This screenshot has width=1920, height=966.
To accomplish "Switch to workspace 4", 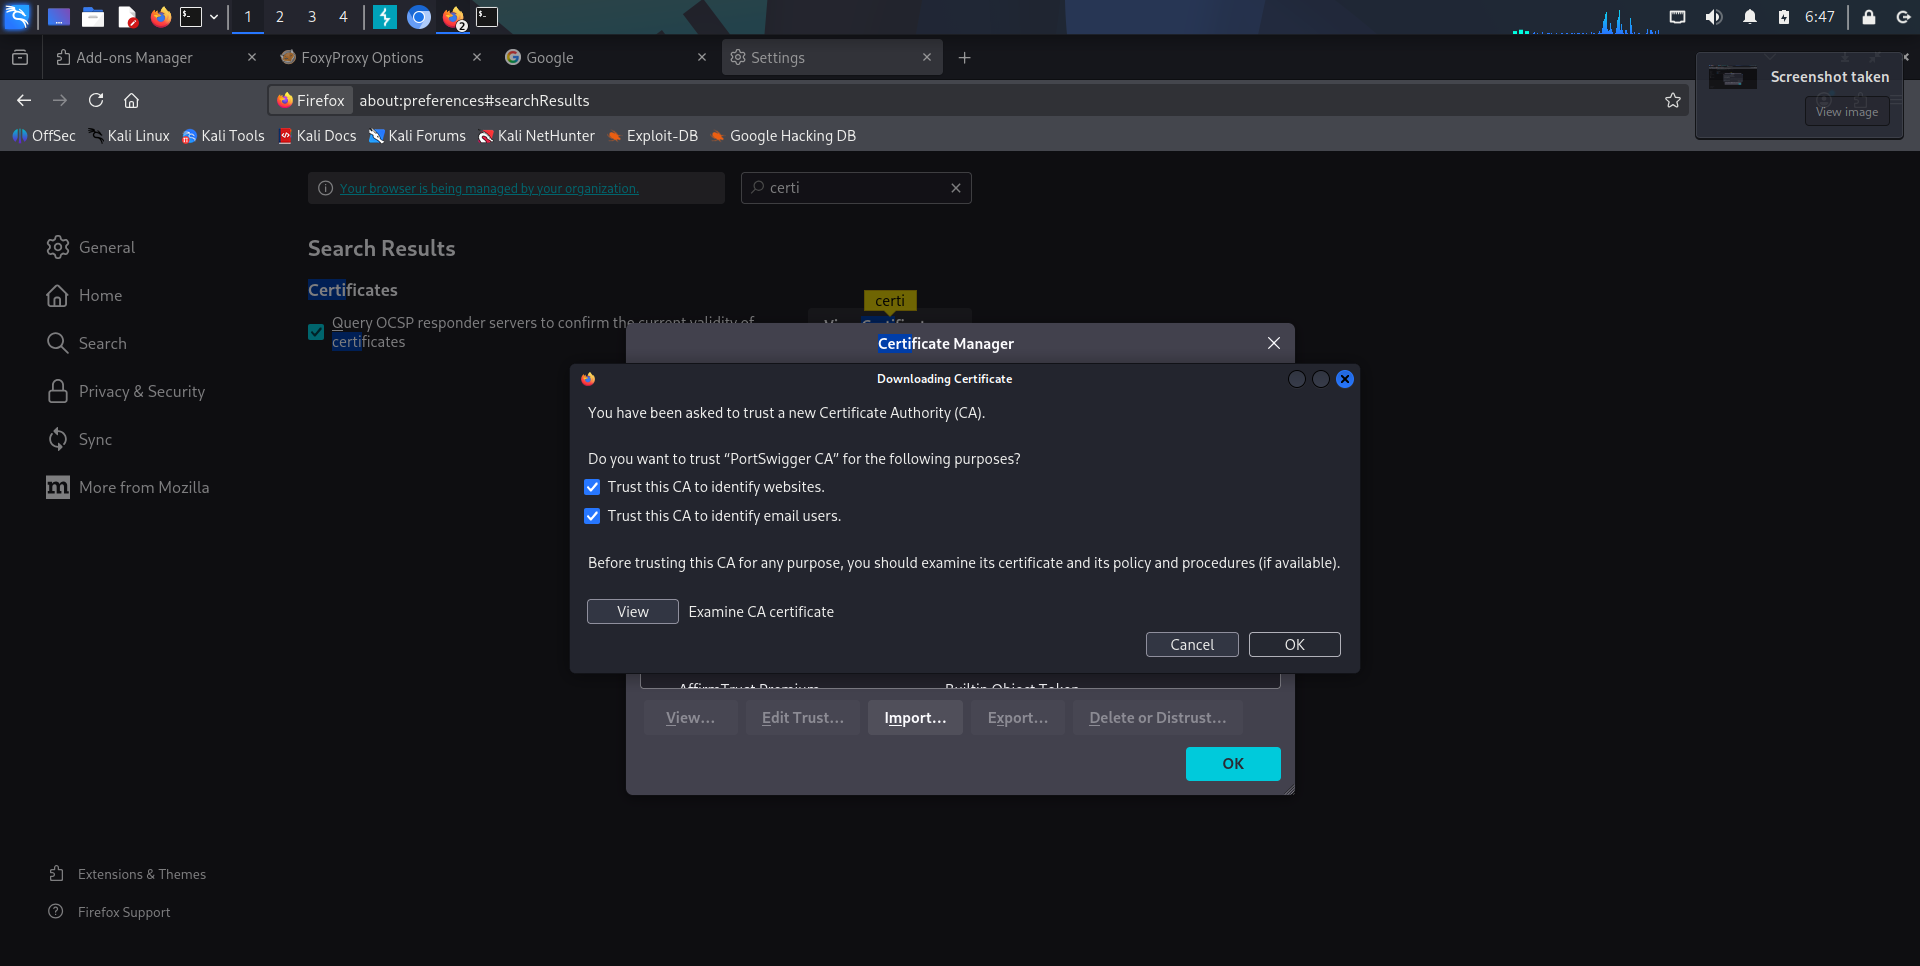I will [343, 17].
